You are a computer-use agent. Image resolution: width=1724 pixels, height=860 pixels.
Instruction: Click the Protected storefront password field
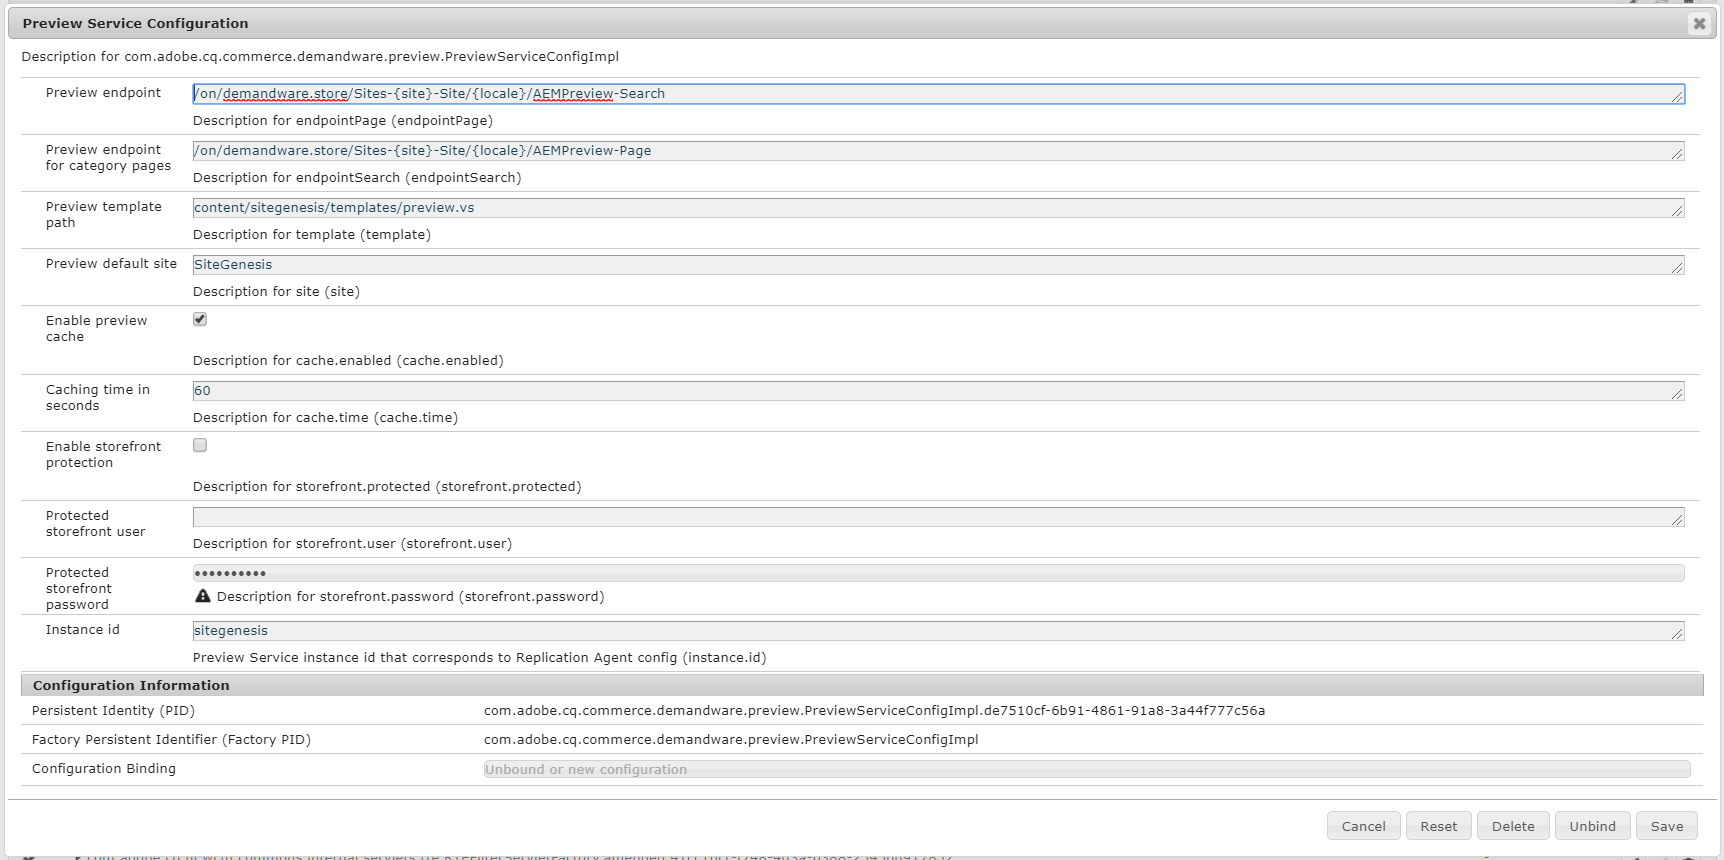pos(938,573)
